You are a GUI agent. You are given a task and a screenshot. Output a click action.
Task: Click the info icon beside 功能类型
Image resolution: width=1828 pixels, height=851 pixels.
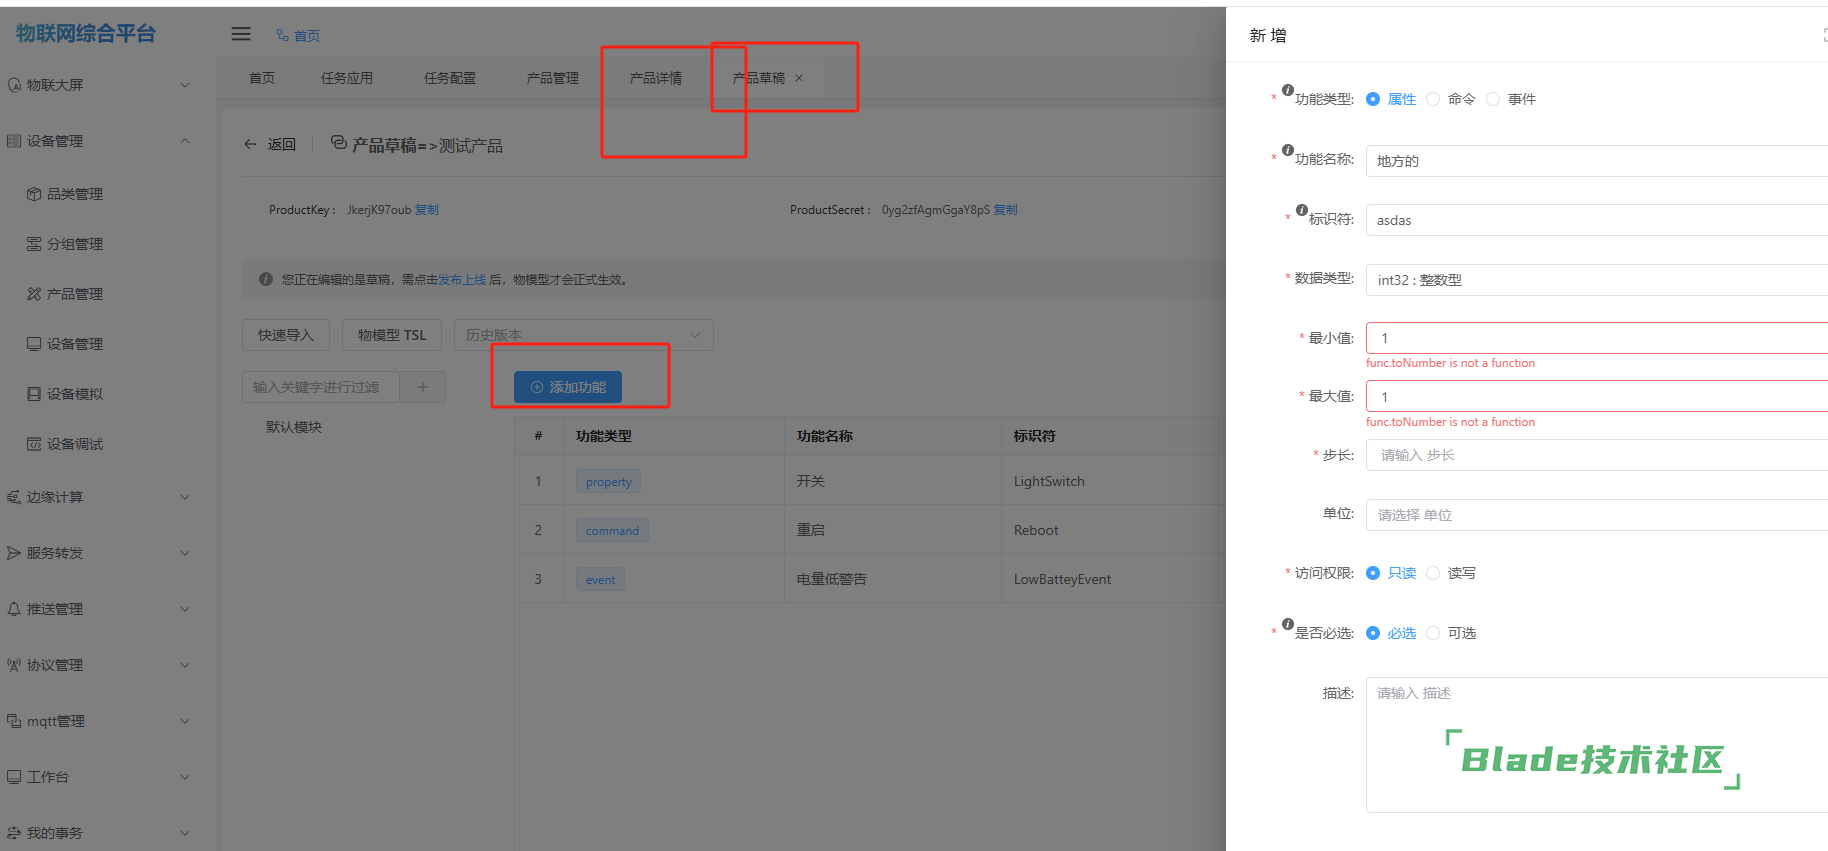[x=1288, y=90]
